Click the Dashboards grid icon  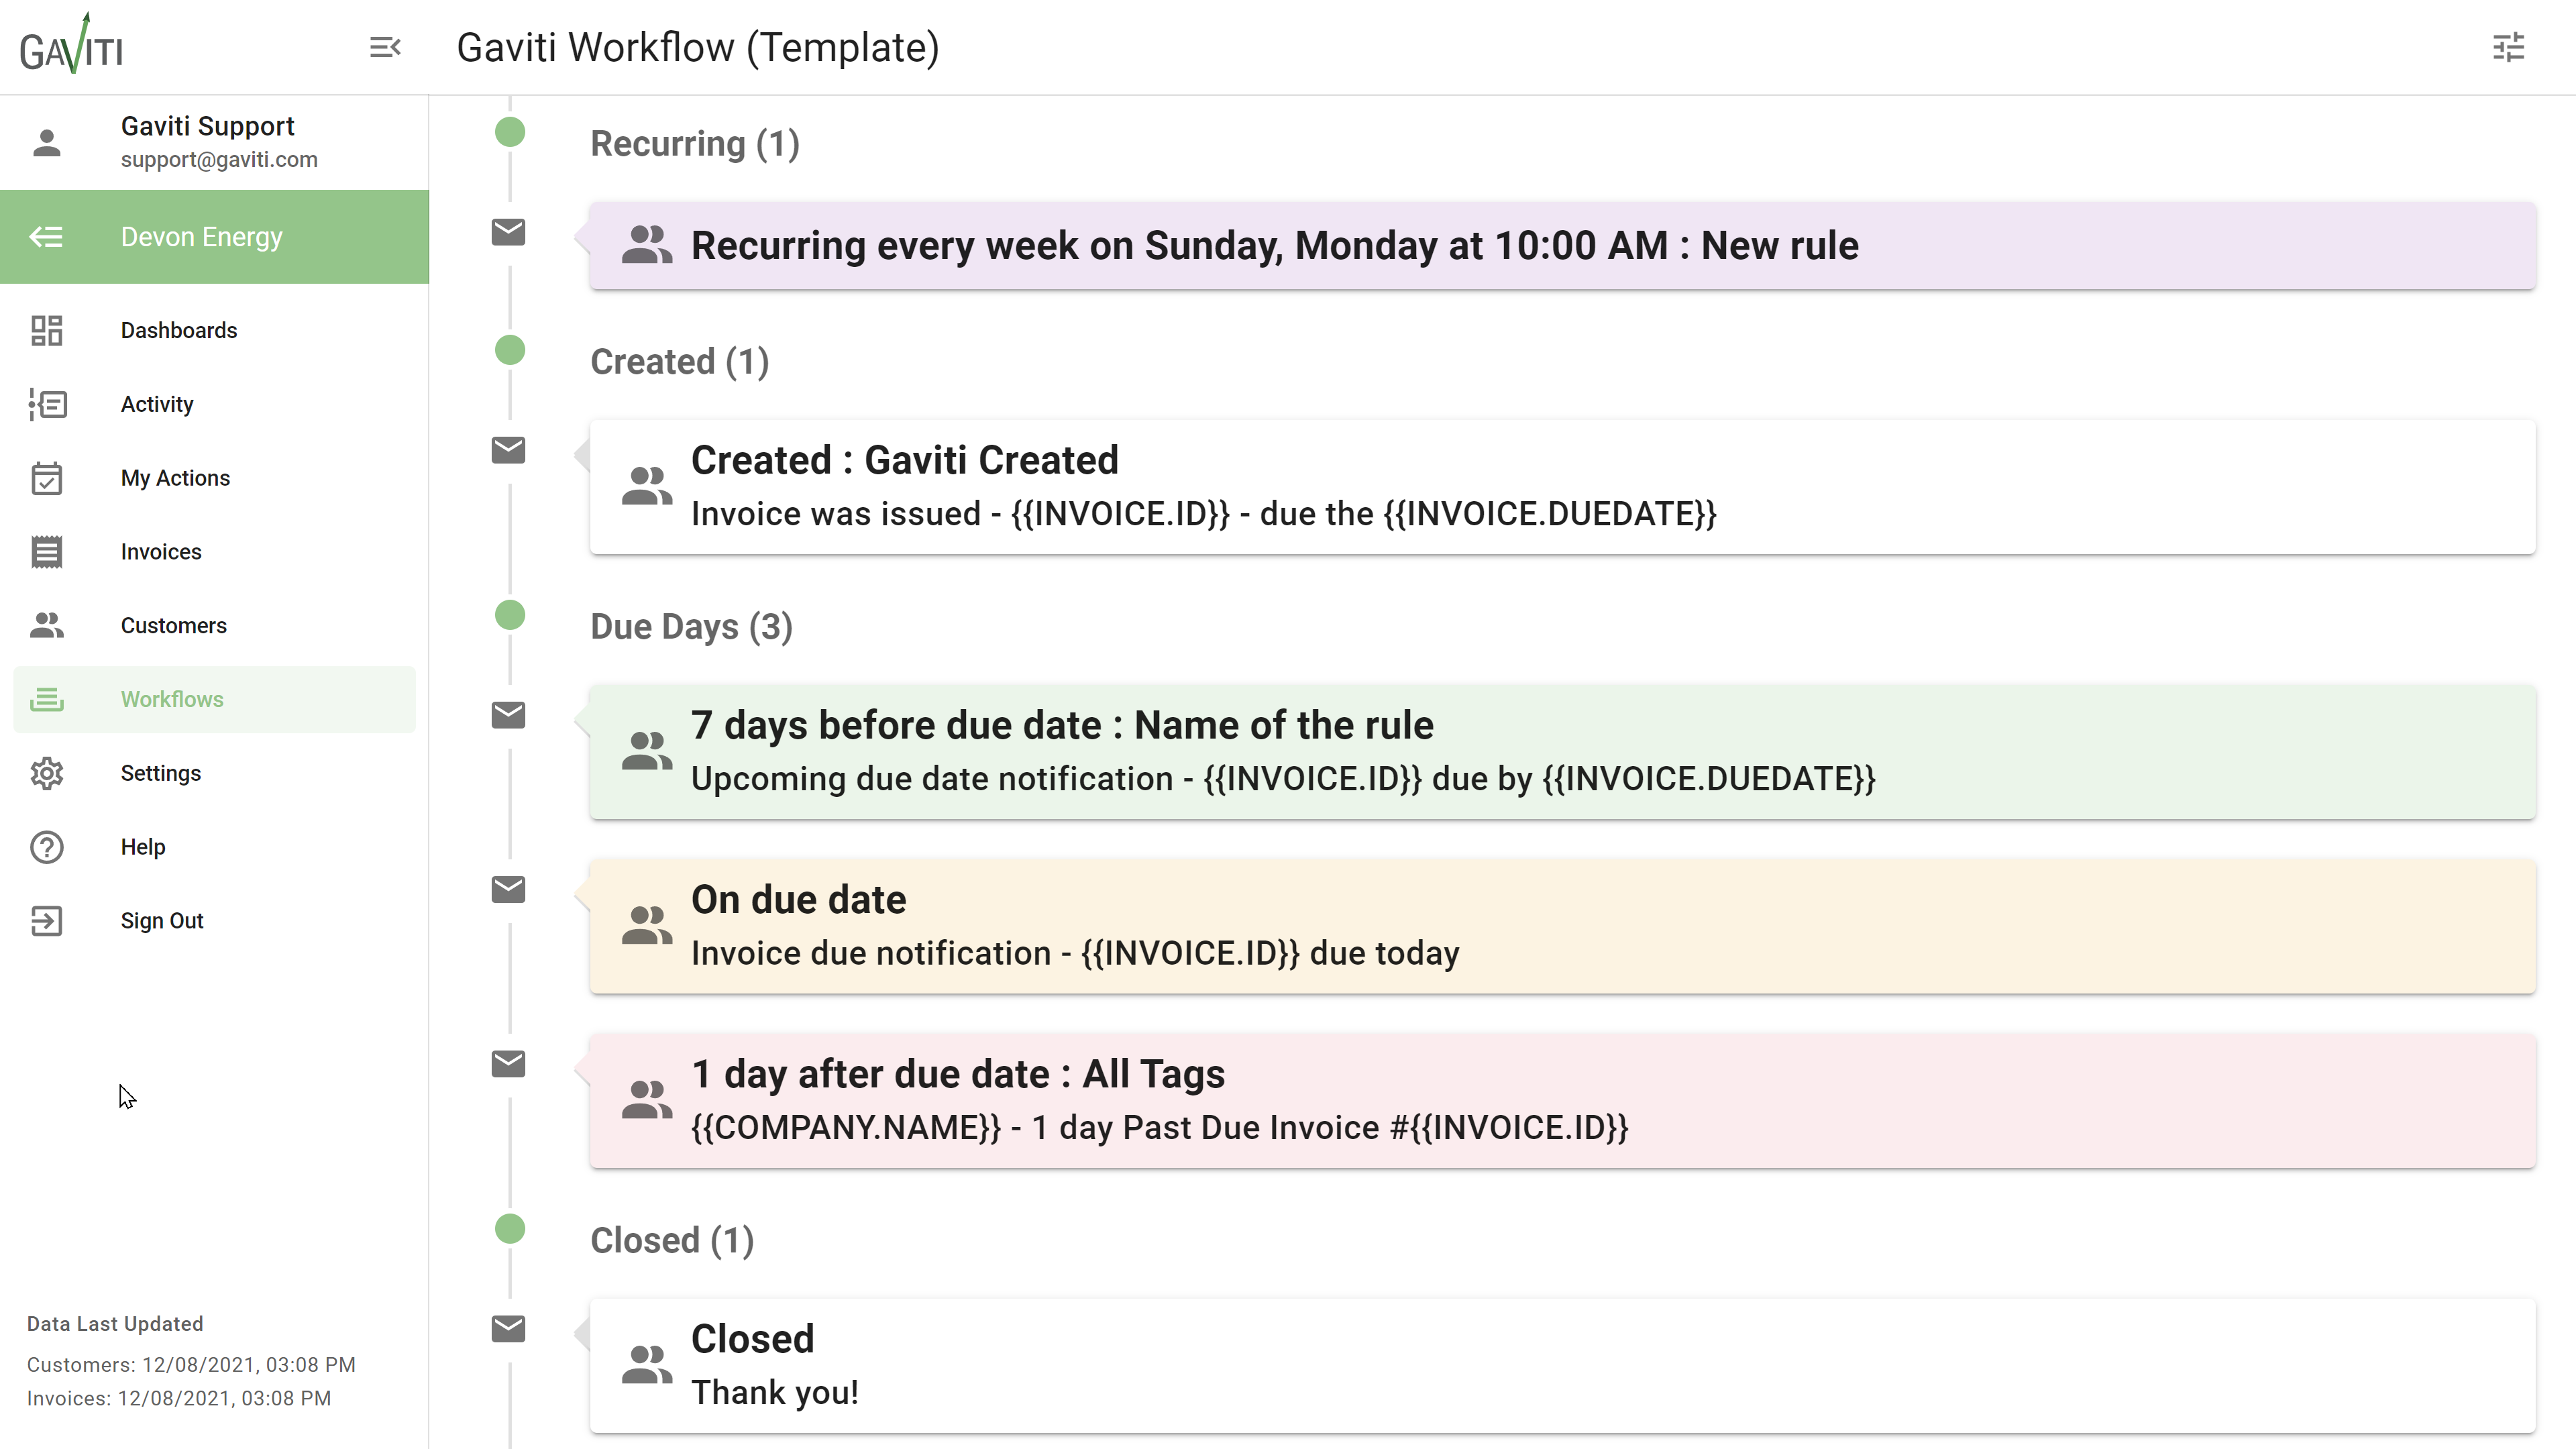coord(47,330)
